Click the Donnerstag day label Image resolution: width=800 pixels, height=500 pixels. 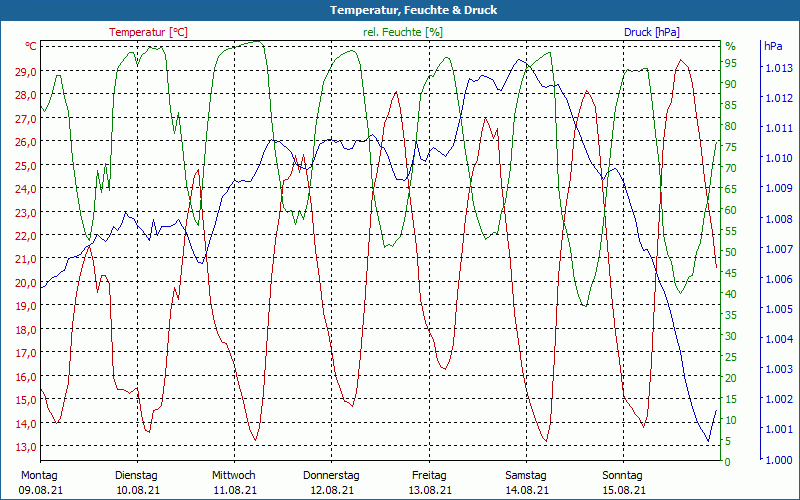coord(331,476)
